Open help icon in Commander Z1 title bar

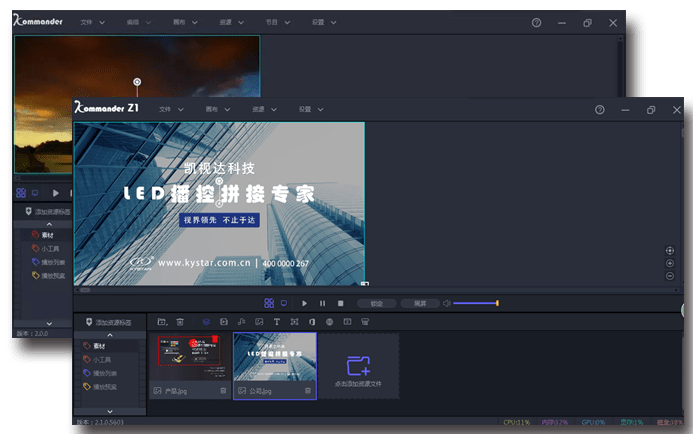click(x=599, y=109)
